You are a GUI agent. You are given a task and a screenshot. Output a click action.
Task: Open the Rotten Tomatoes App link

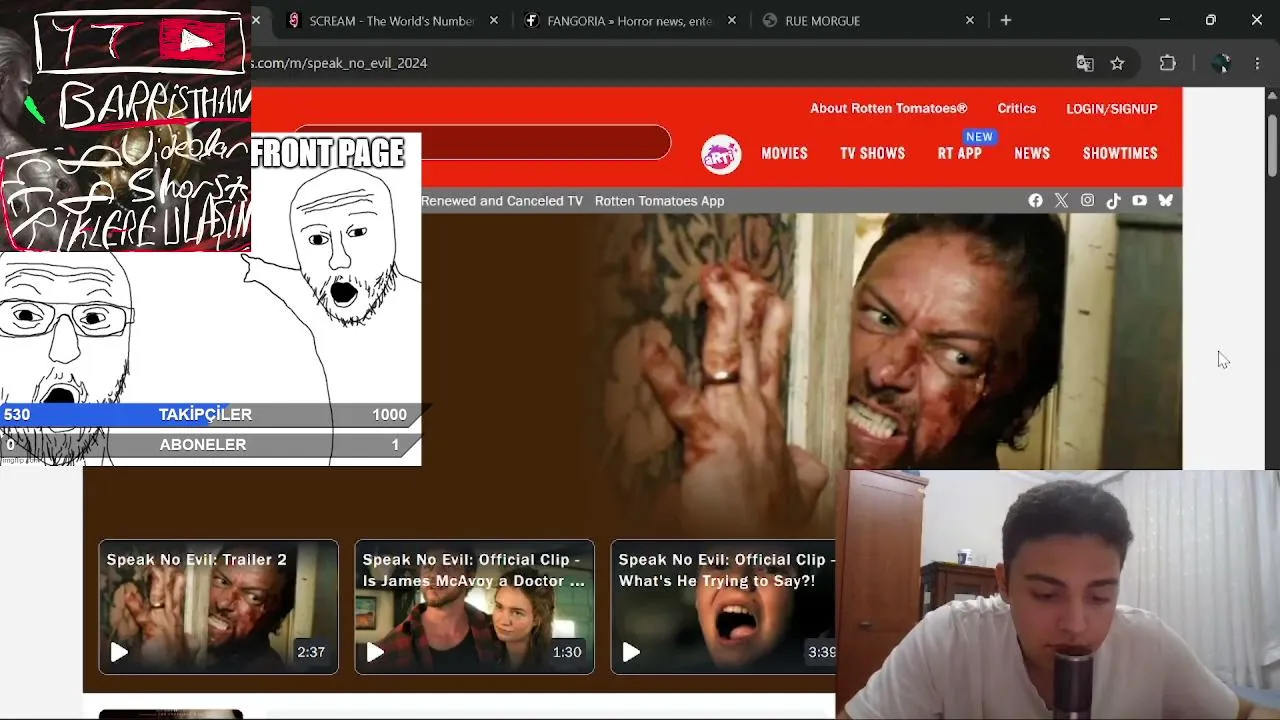(660, 201)
